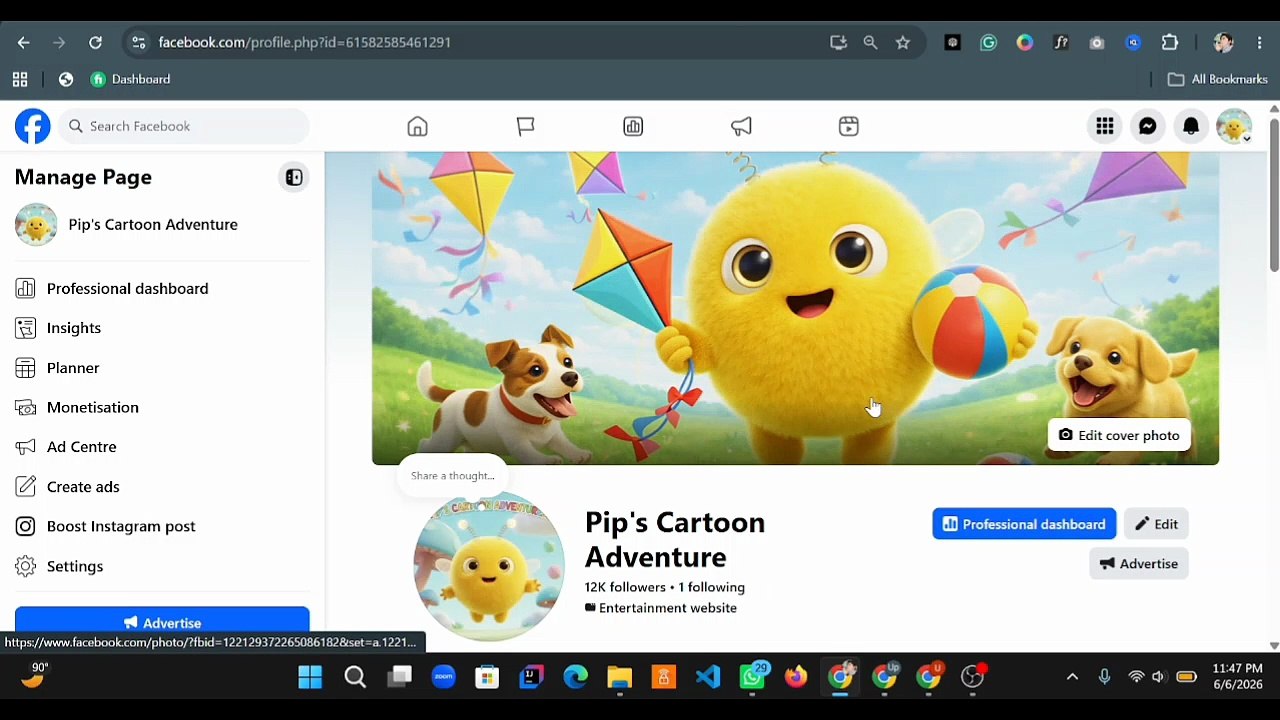
Task: Show hidden system tray icons
Action: click(1072, 677)
